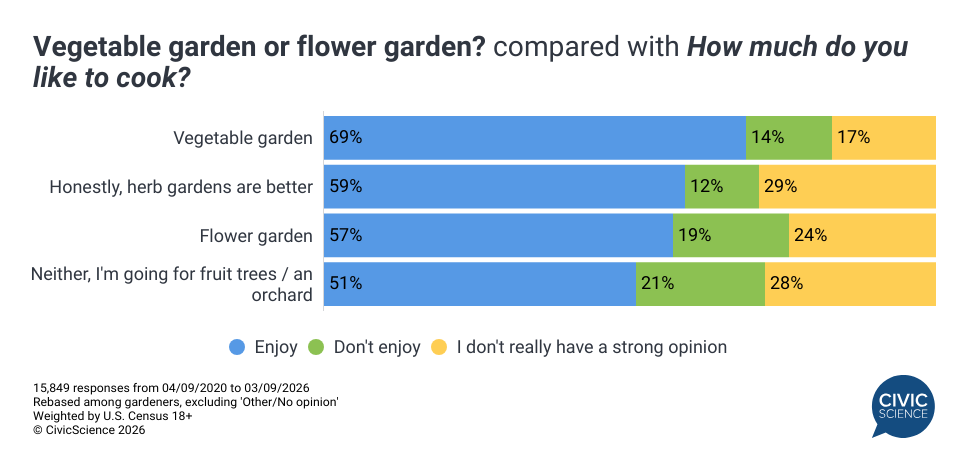Image resolution: width=966 pixels, height=464 pixels.
Task: Toggle the I don't really have a strong opinion label
Action: click(x=591, y=347)
